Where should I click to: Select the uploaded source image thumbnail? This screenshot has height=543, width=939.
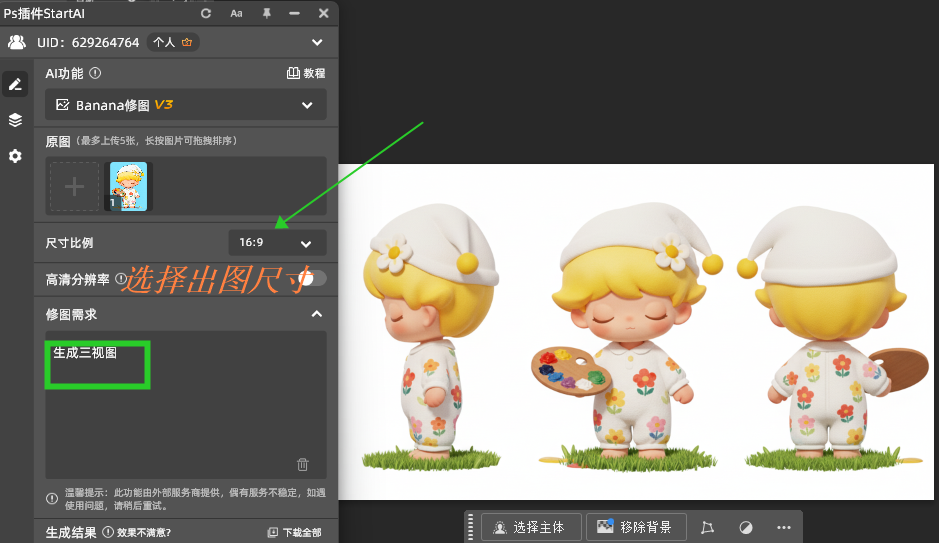tap(128, 186)
